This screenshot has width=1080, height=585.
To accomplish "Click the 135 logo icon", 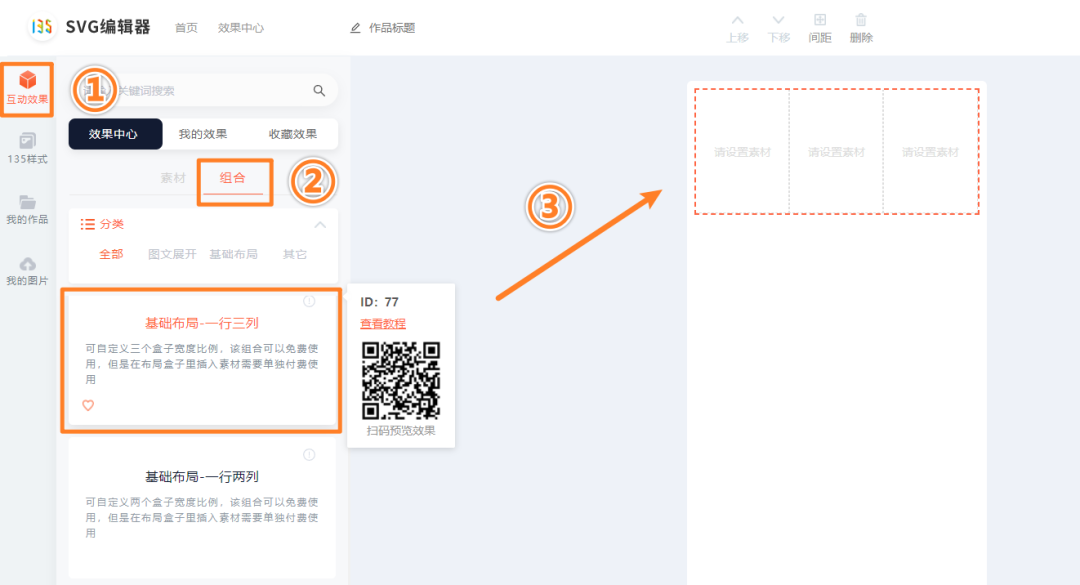I will (x=42, y=27).
